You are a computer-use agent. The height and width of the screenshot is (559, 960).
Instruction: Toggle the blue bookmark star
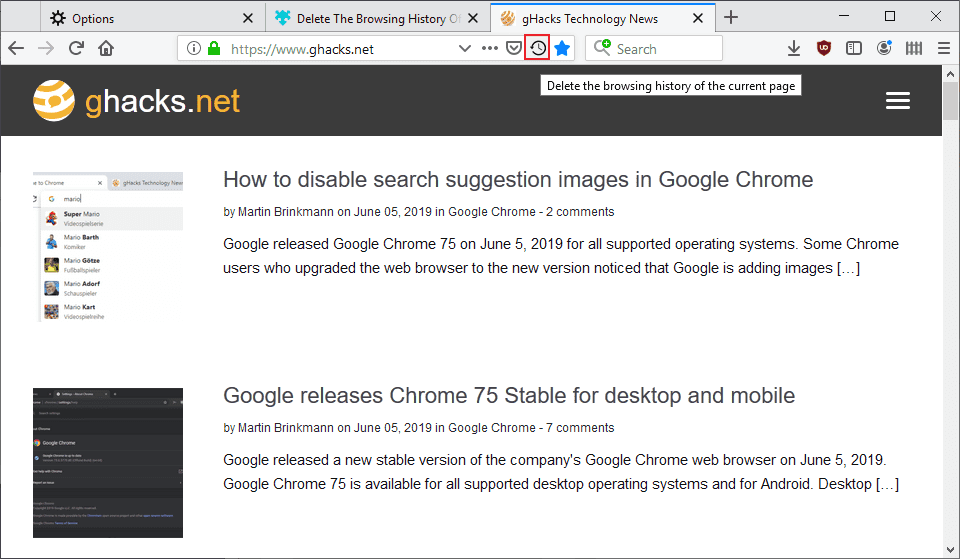(x=562, y=48)
